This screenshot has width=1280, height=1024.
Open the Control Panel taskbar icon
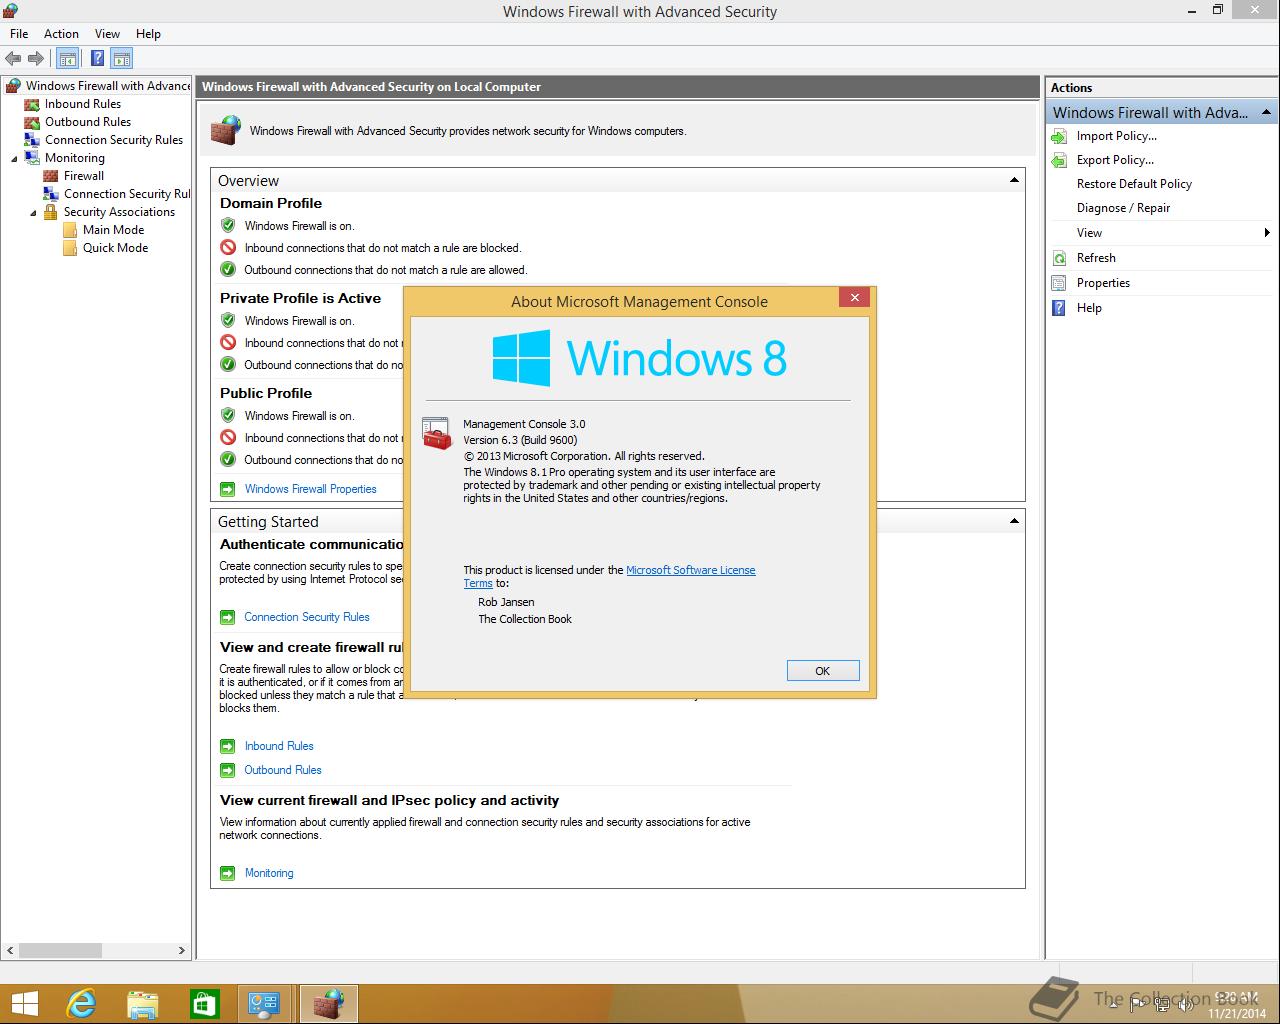265,1004
